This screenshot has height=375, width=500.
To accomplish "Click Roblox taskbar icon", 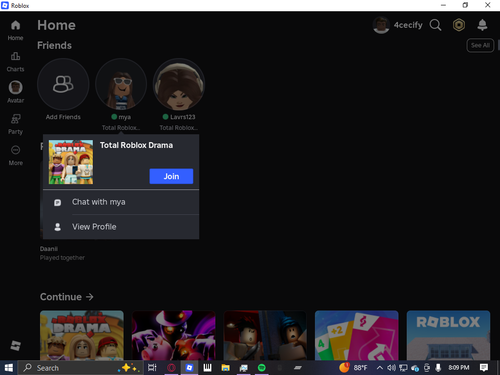I will [189, 368].
